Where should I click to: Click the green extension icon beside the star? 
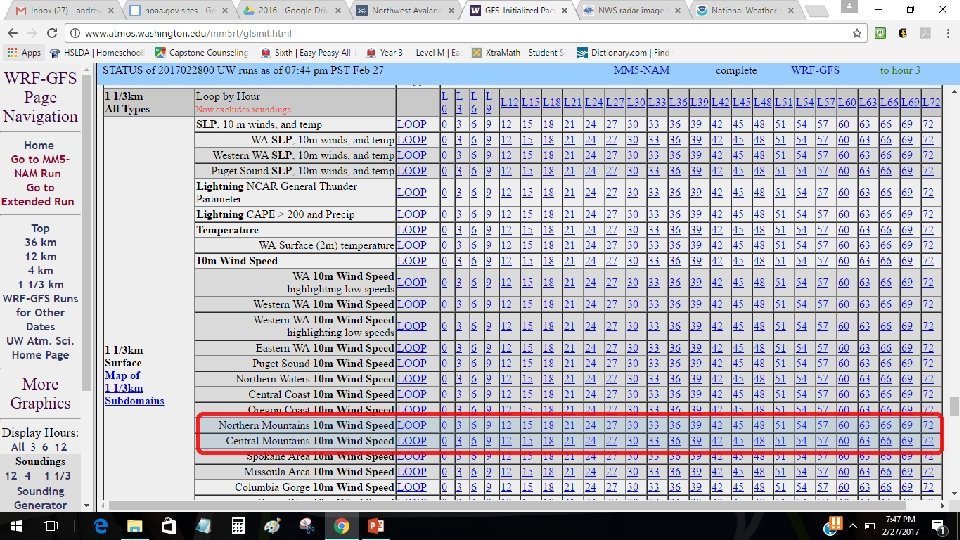[x=880, y=33]
